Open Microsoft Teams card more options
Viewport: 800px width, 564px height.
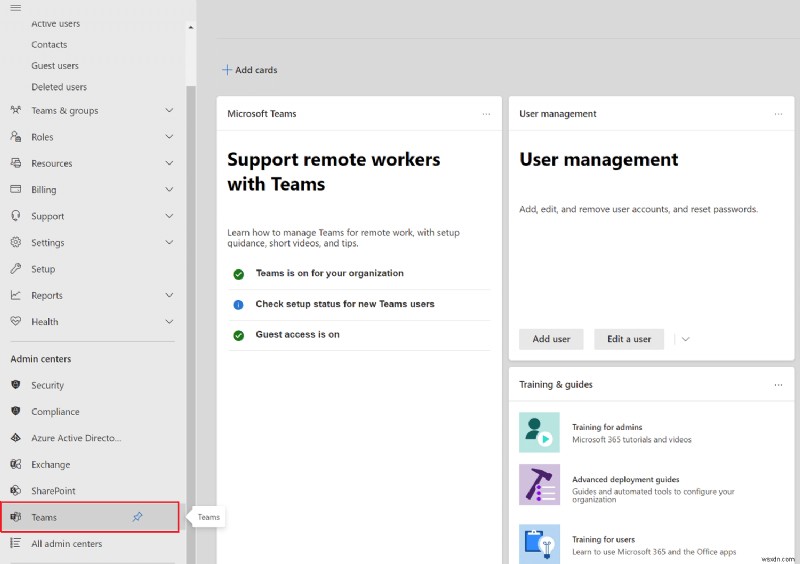(x=486, y=114)
